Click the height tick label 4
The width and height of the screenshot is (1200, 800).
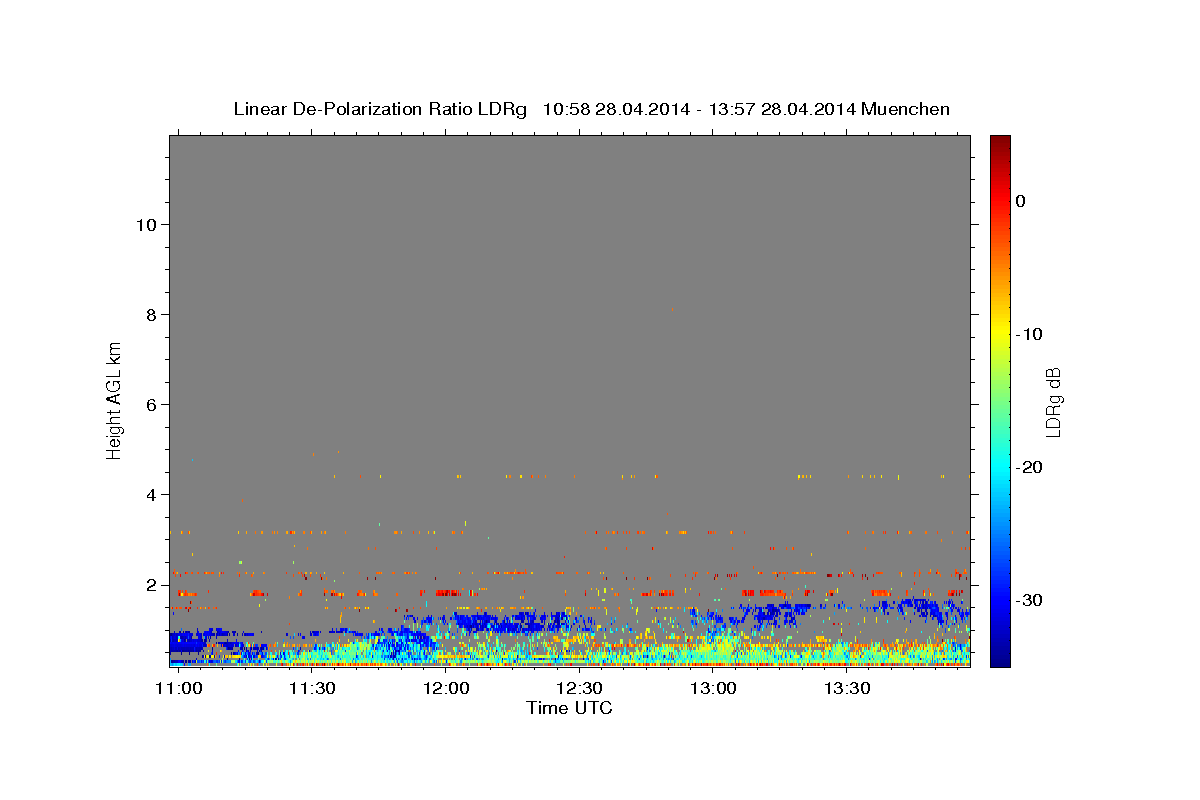(x=152, y=495)
